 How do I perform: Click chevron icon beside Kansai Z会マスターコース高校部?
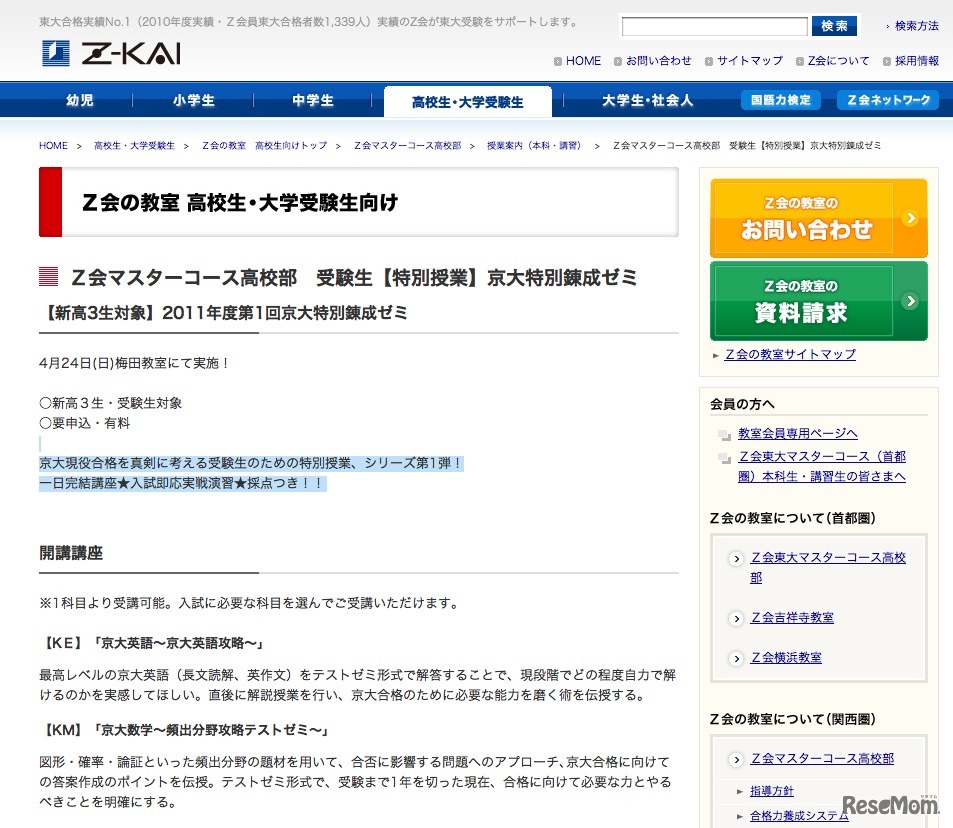pos(736,760)
